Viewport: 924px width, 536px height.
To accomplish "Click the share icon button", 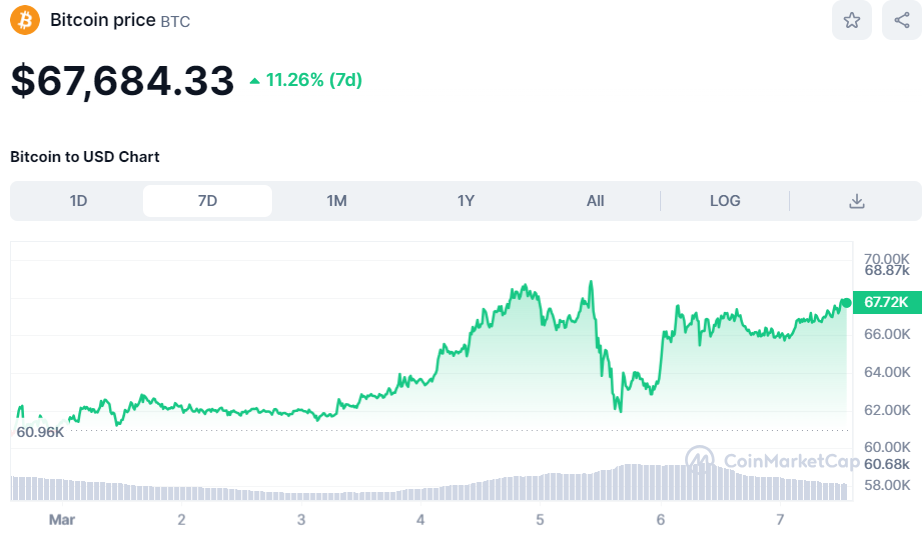I will [901, 20].
